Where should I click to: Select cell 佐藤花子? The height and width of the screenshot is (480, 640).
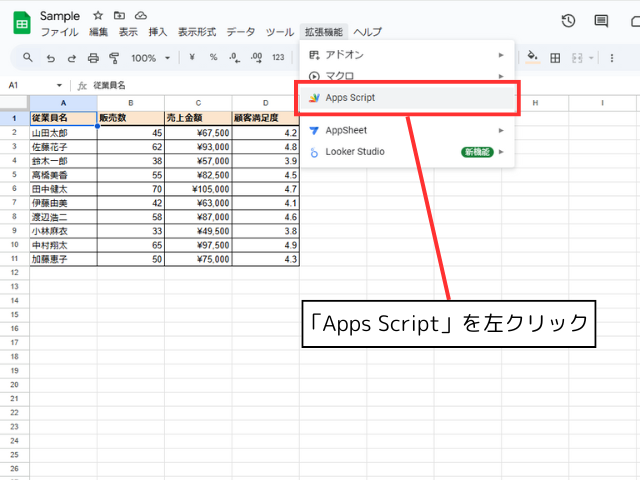pos(63,147)
